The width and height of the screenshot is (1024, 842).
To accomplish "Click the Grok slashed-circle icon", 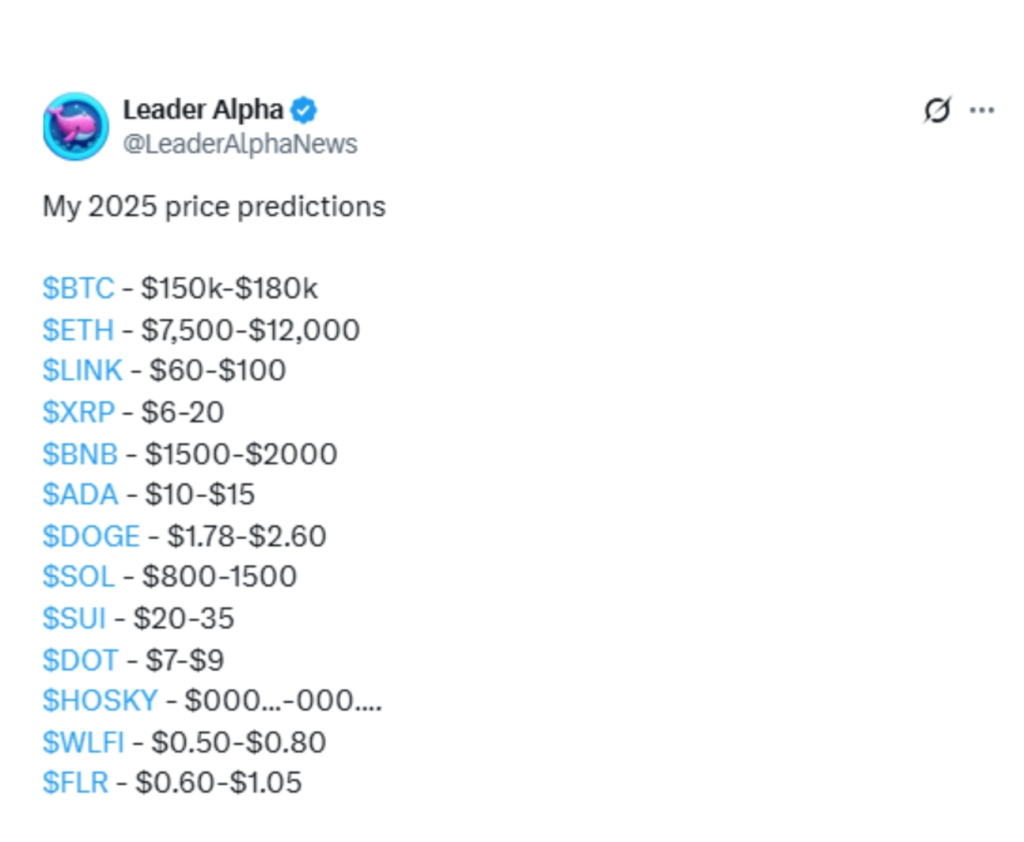I will click(x=937, y=110).
